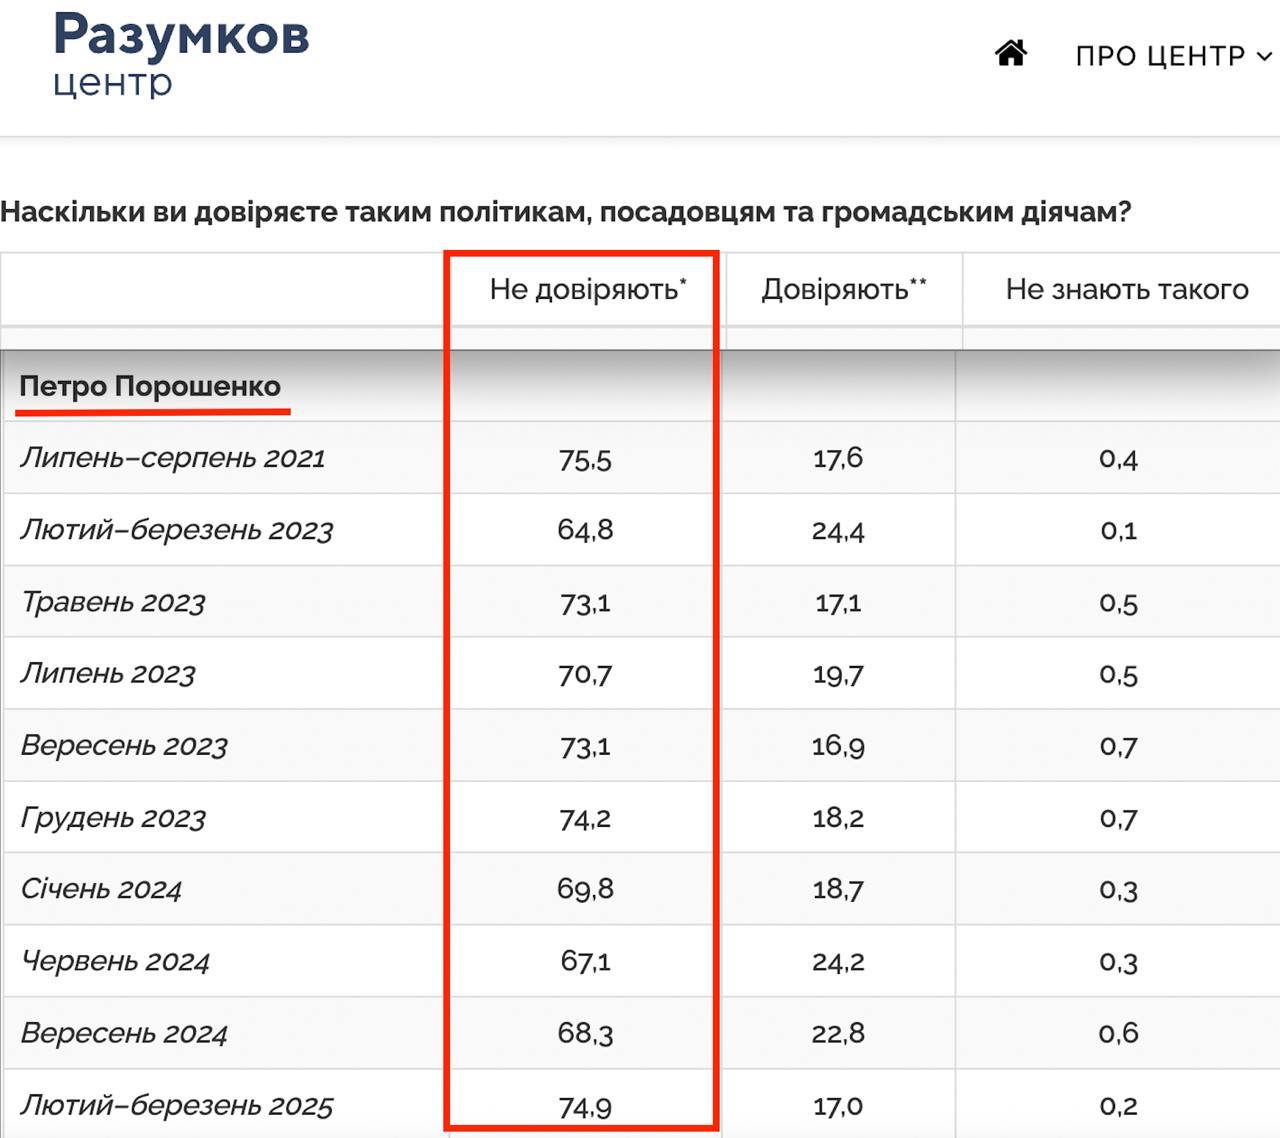
Task: Click the Грудень 2023 row label
Action: pos(113,818)
